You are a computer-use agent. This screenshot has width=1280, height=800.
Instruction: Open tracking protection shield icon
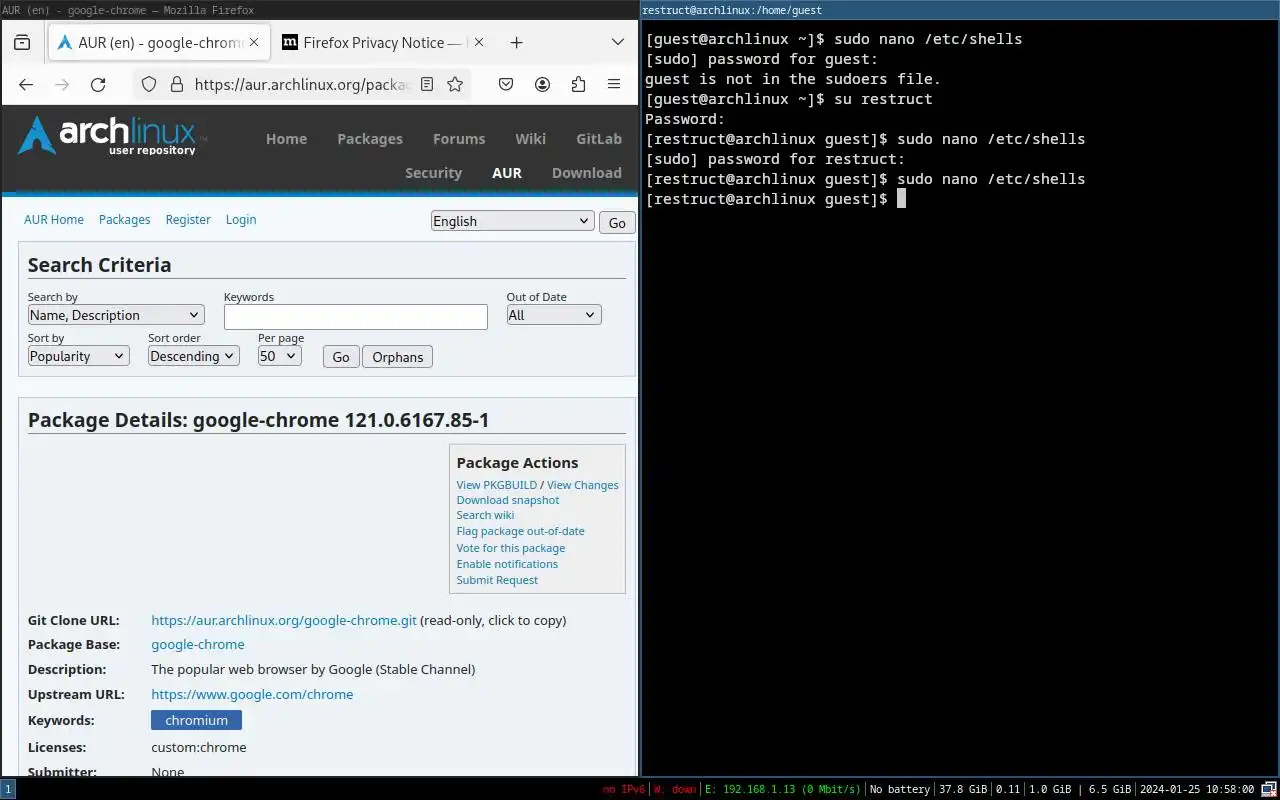click(x=149, y=85)
